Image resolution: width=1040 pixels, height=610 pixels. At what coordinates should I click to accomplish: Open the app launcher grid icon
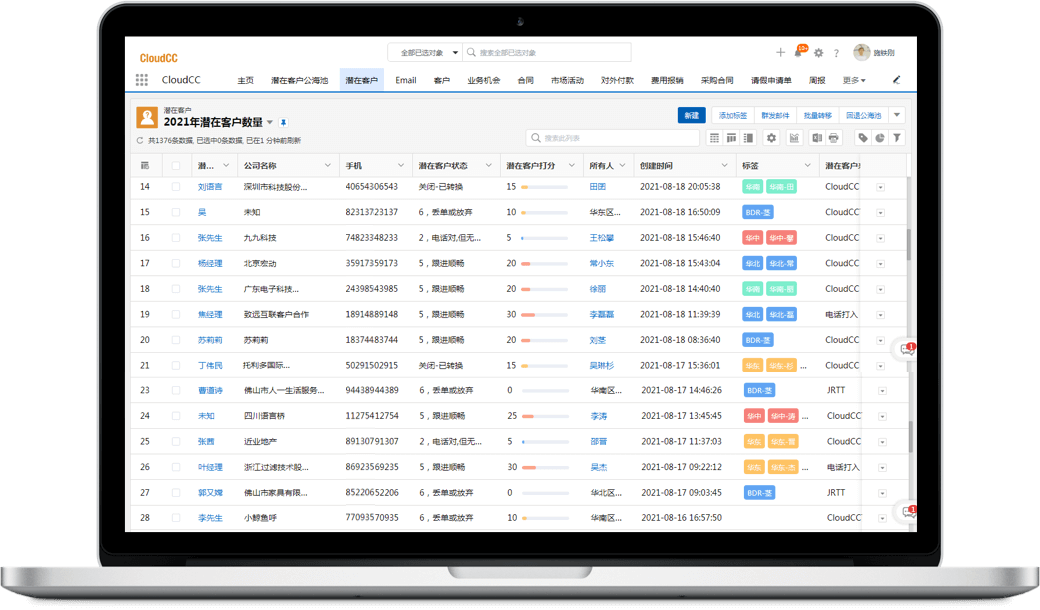142,80
